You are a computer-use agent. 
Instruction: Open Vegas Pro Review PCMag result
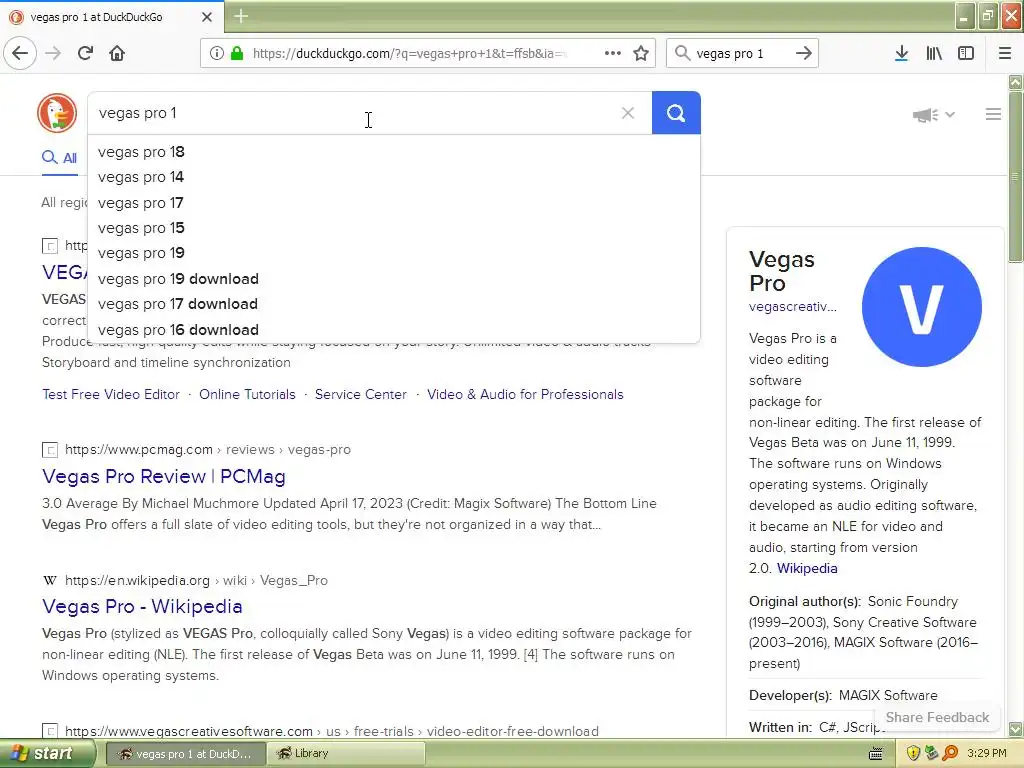pos(164,476)
